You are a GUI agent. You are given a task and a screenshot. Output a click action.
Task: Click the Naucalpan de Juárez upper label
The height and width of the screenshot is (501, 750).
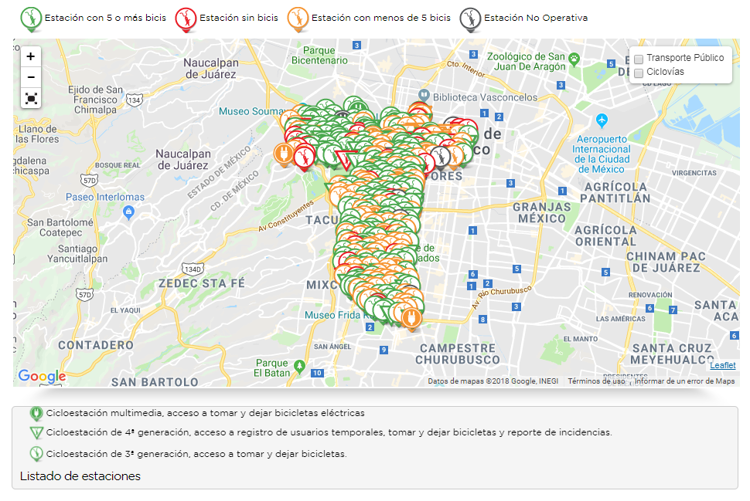click(x=210, y=68)
